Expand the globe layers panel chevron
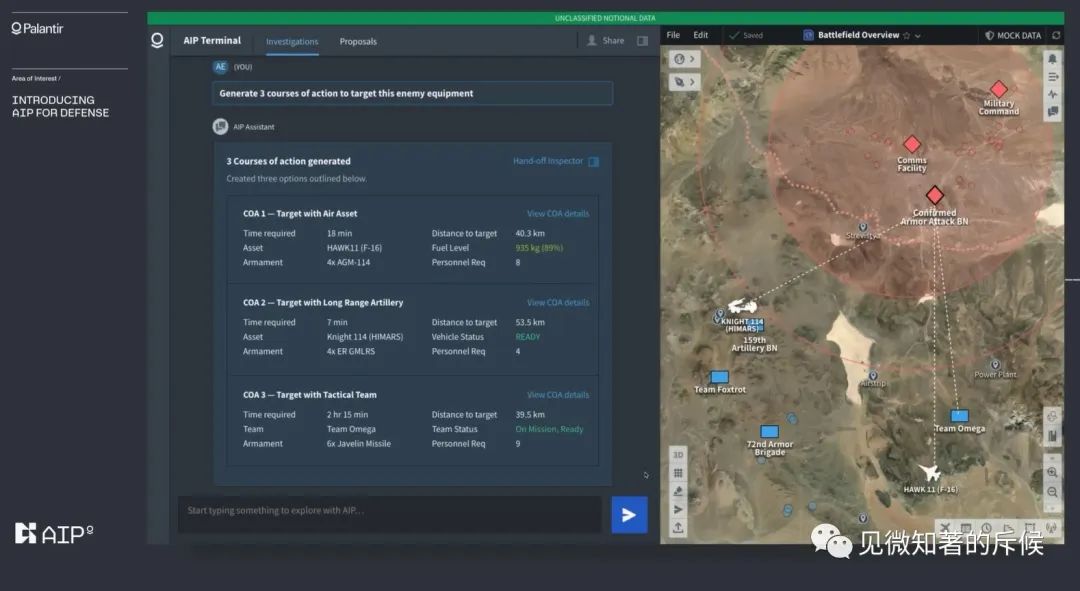This screenshot has width=1080, height=591. [x=692, y=59]
